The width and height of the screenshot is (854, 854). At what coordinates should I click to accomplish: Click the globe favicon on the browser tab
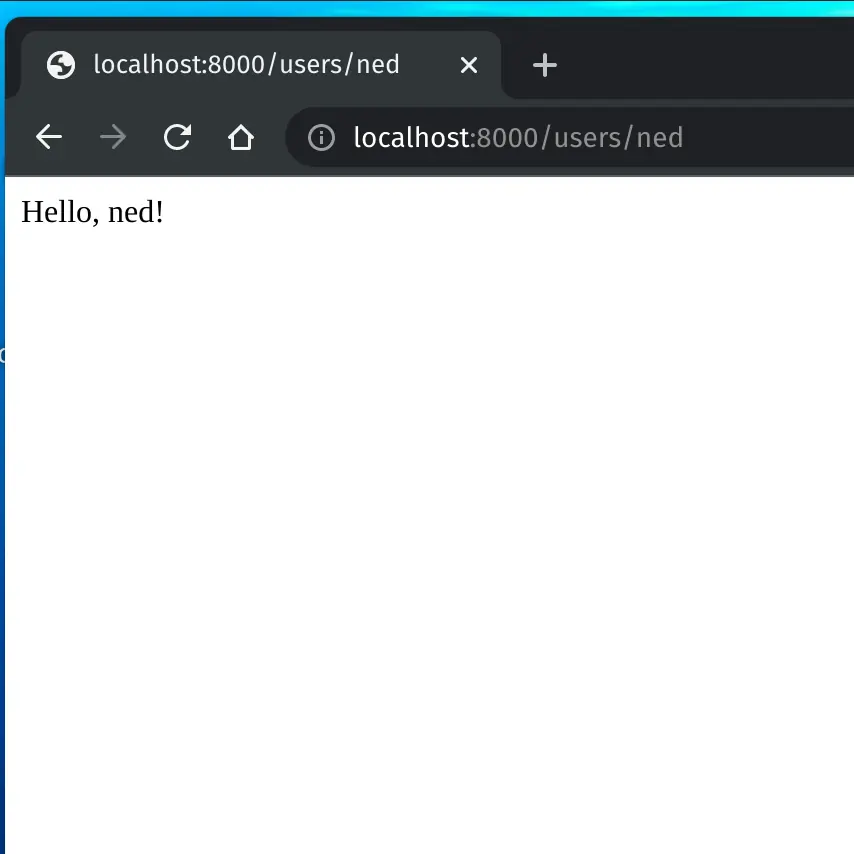click(60, 64)
